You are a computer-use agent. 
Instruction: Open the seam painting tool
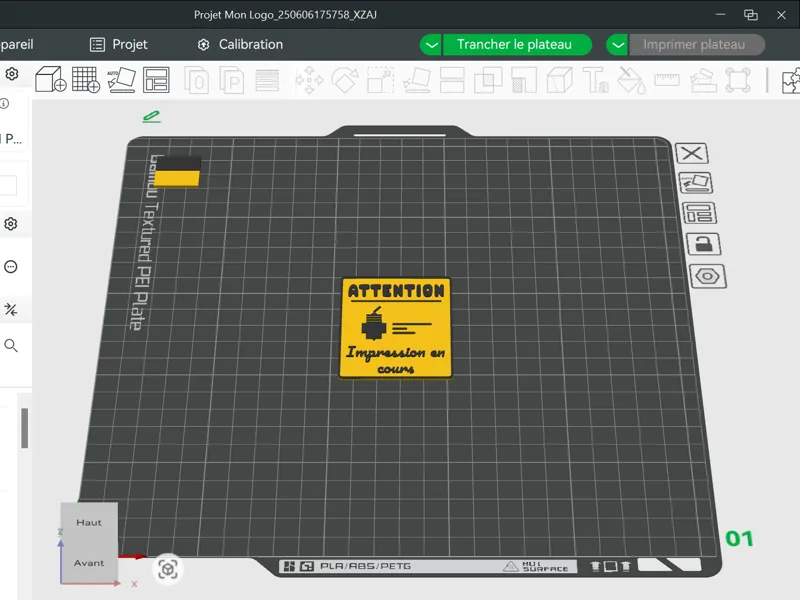click(560, 80)
